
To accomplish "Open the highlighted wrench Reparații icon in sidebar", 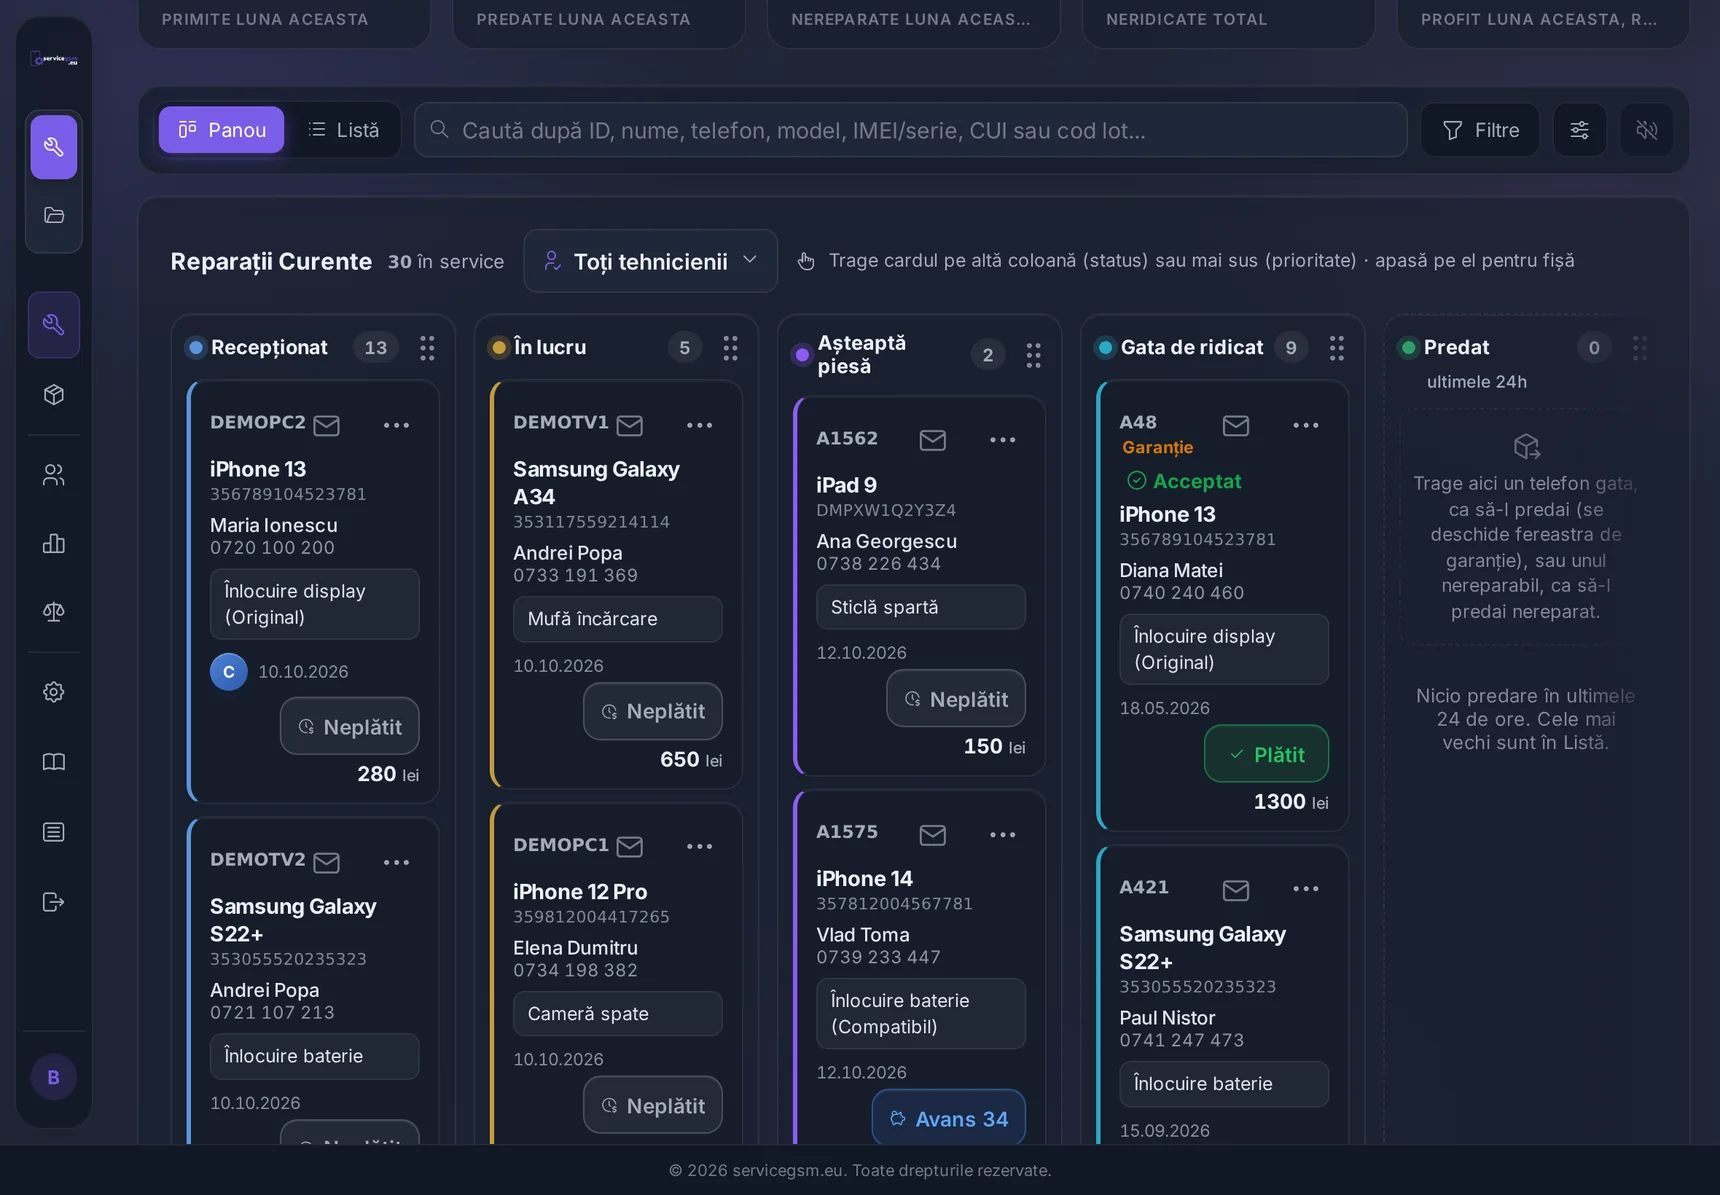I will (54, 325).
